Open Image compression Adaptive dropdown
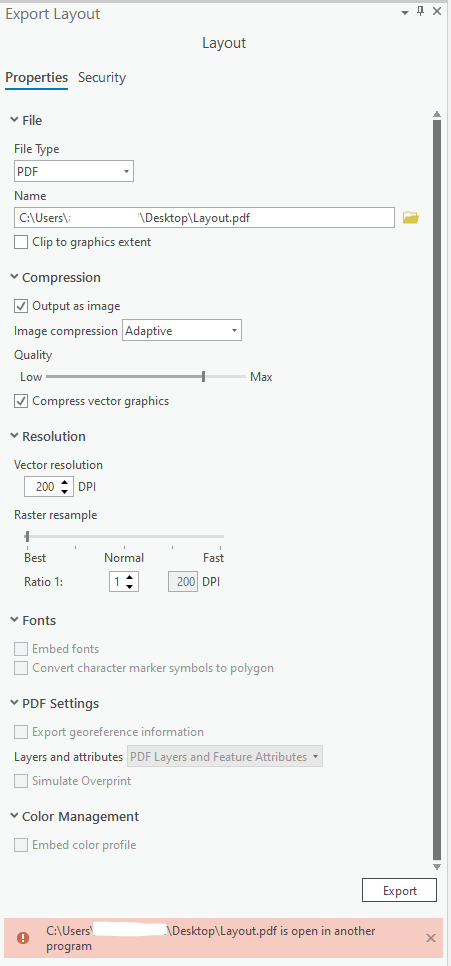 pyautogui.click(x=182, y=331)
